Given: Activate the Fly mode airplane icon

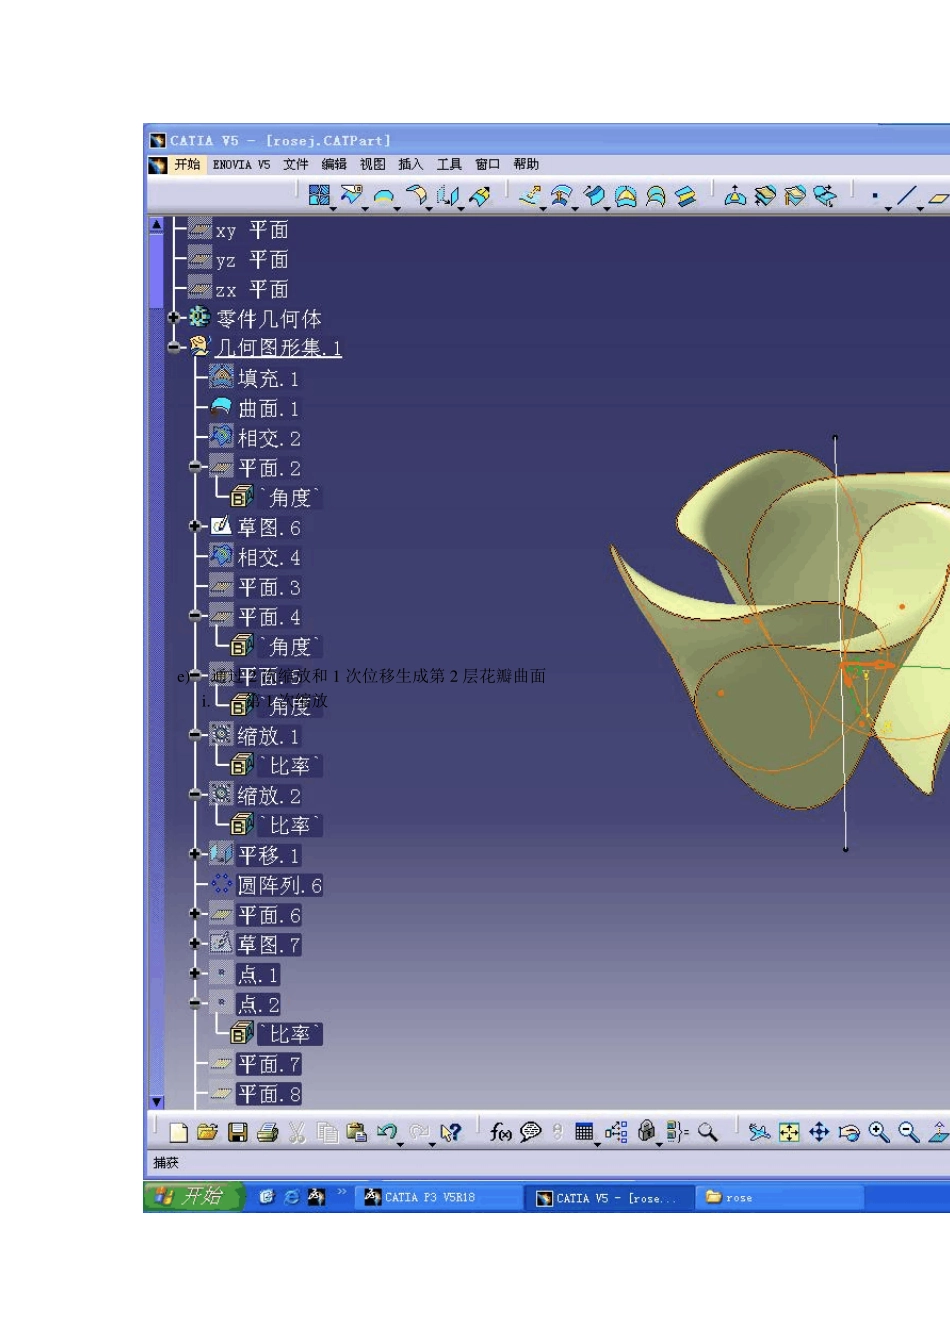Looking at the screenshot, I should (x=760, y=1132).
